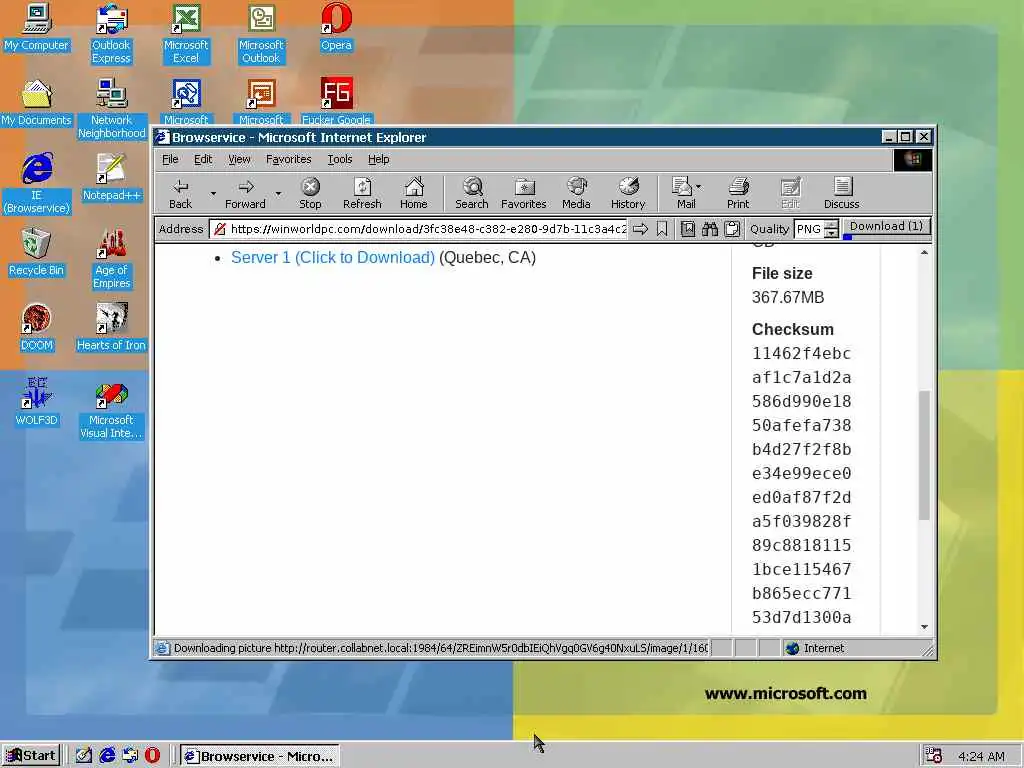Click the bookmarks book icon in address bar

click(x=688, y=229)
